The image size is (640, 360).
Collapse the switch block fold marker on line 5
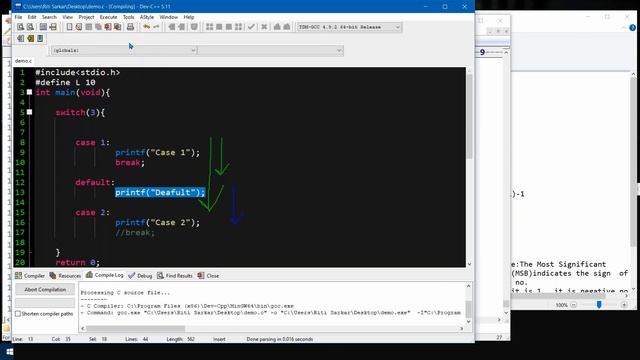pyautogui.click(x=29, y=112)
